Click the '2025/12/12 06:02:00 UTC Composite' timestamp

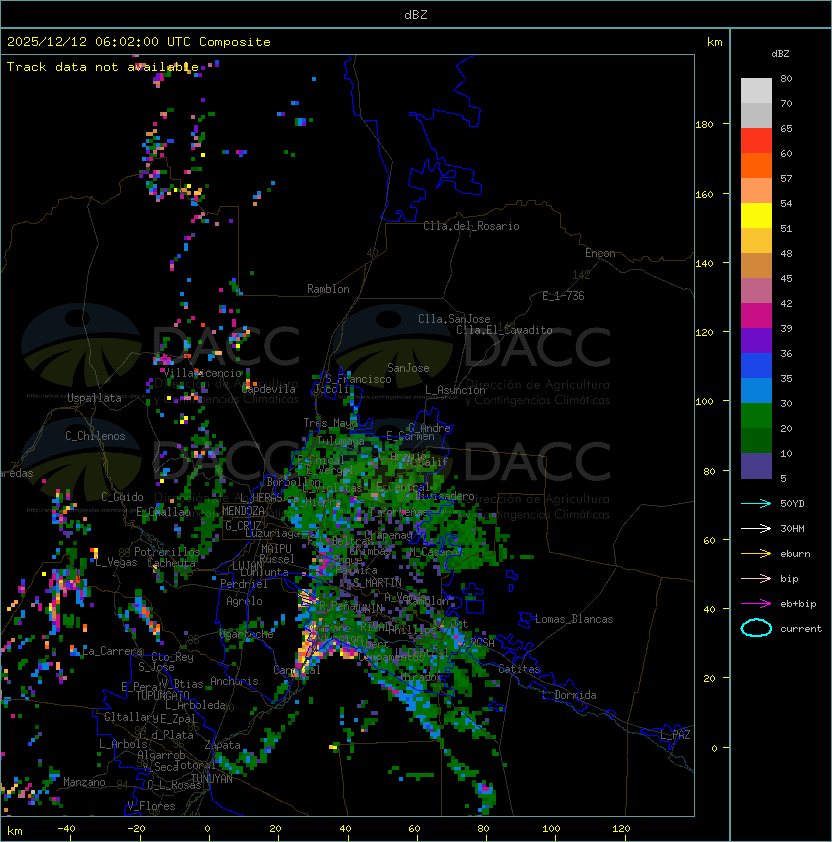pyautogui.click(x=139, y=42)
